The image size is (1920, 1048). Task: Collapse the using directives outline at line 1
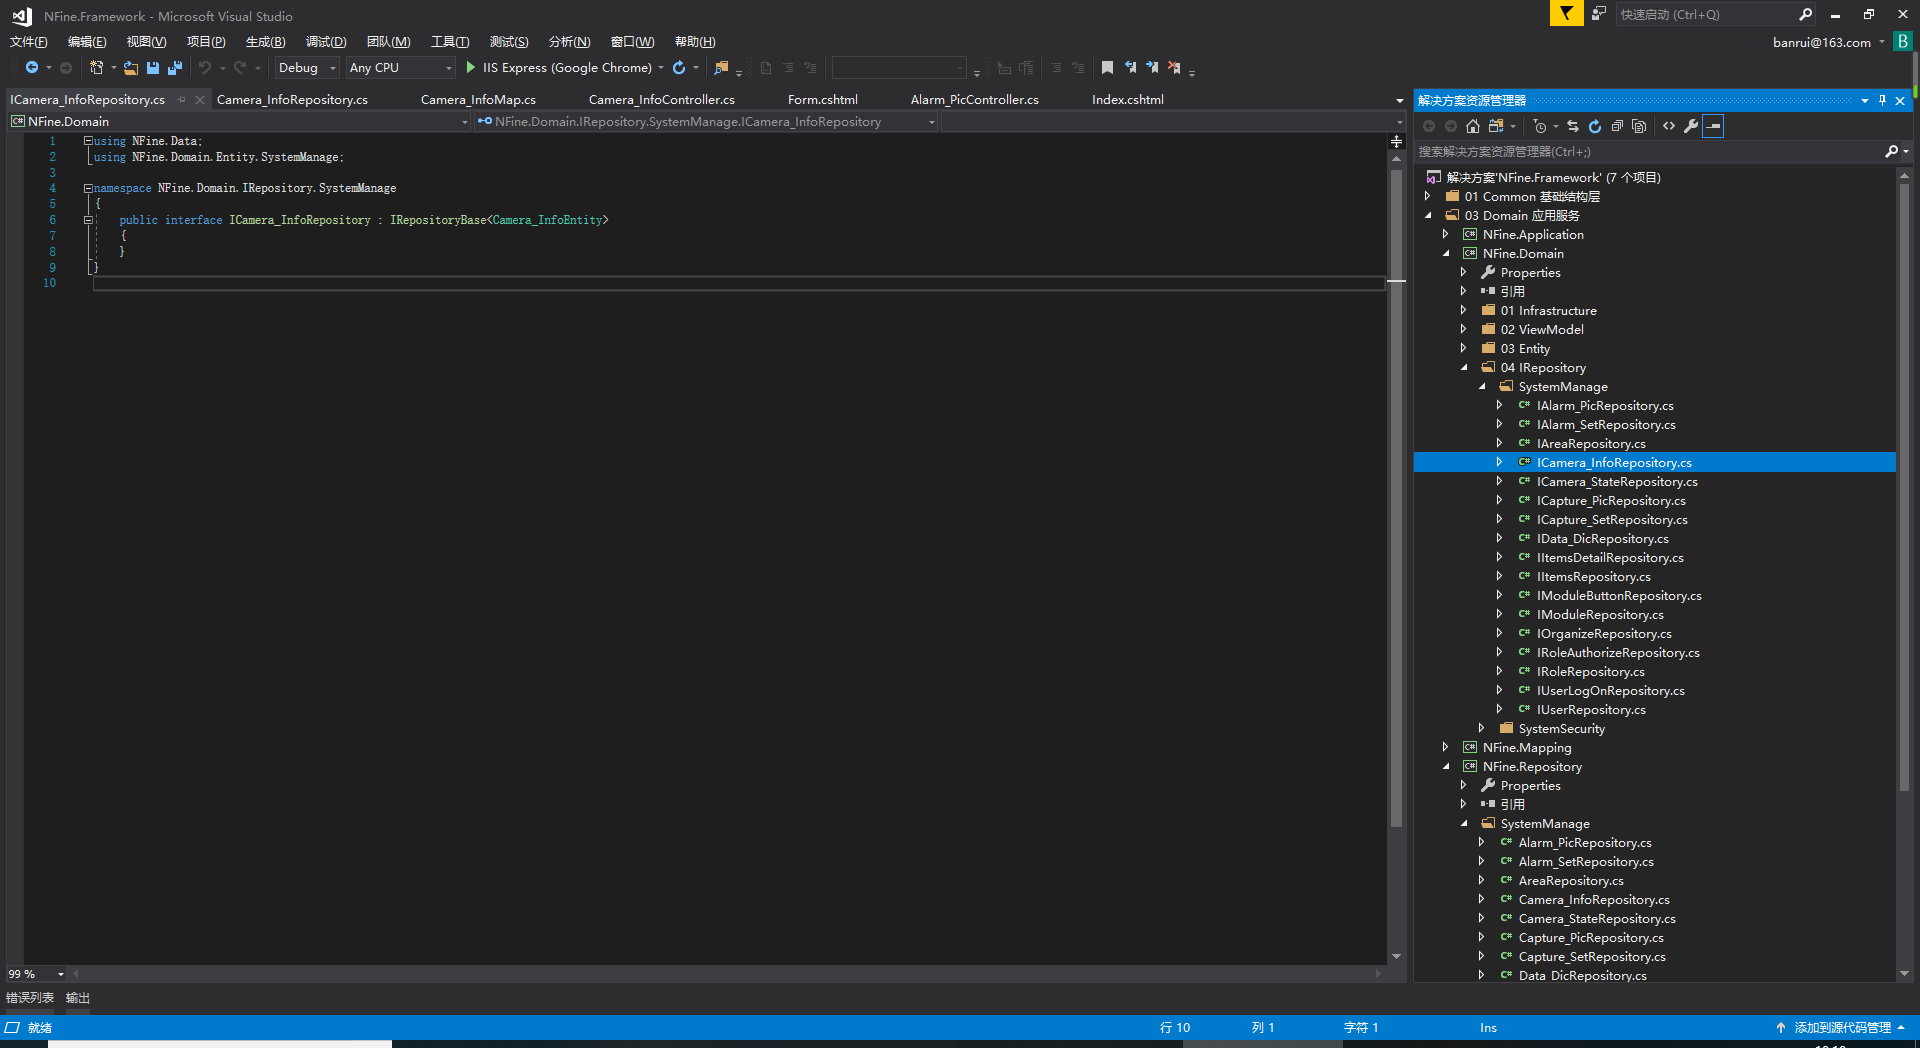[x=88, y=141]
